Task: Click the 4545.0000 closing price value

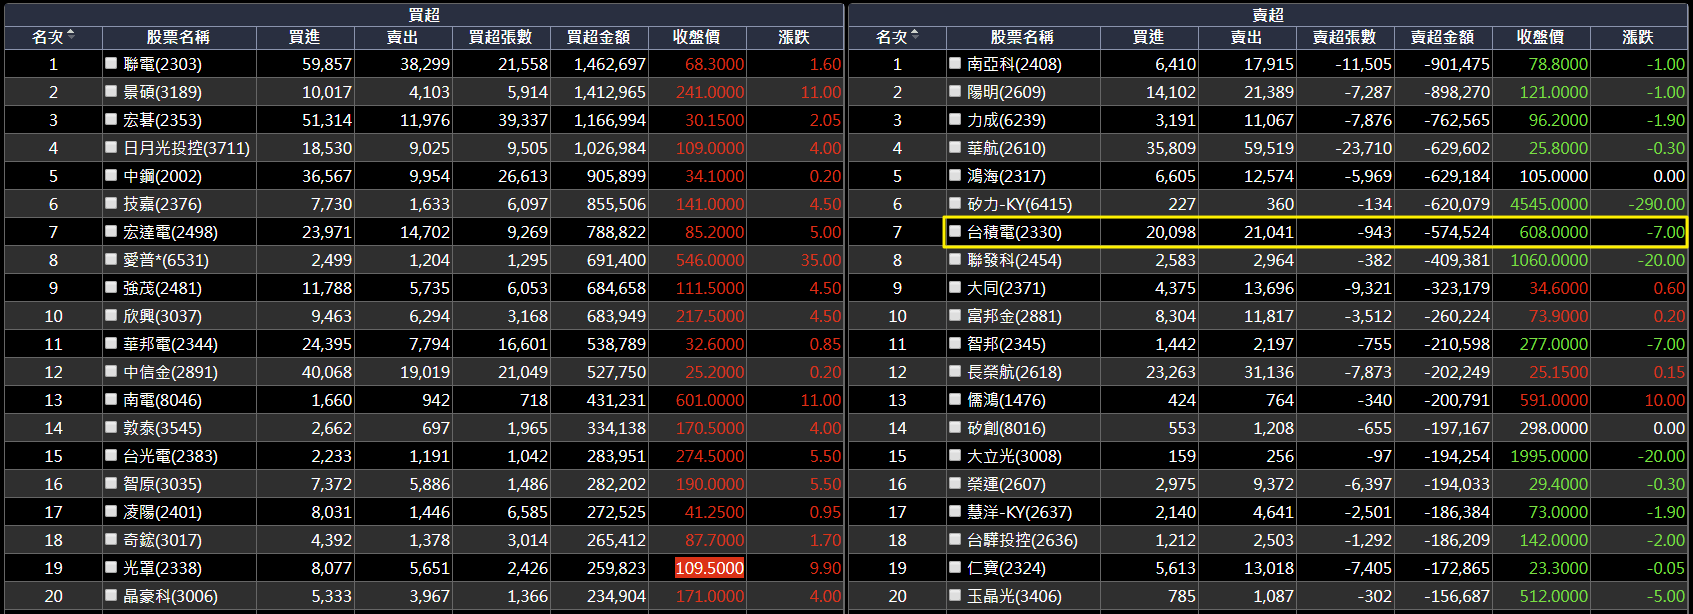Action: coord(1549,204)
